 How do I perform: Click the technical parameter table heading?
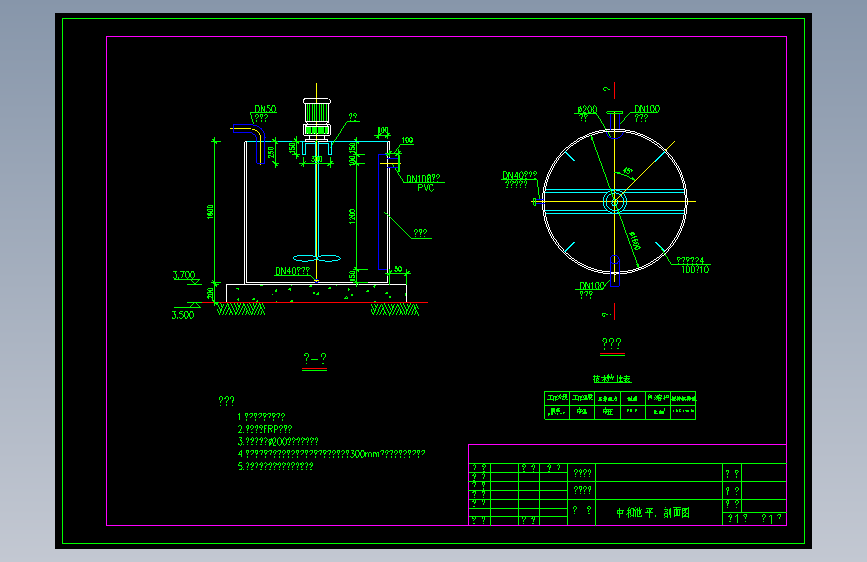pyautogui.click(x=612, y=379)
